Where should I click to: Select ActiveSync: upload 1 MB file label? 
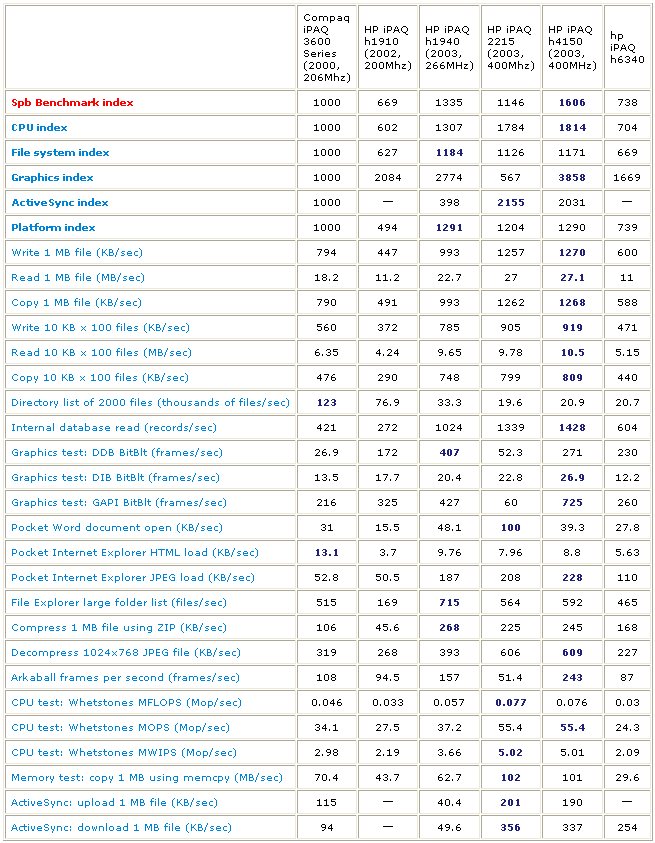[x=115, y=803]
